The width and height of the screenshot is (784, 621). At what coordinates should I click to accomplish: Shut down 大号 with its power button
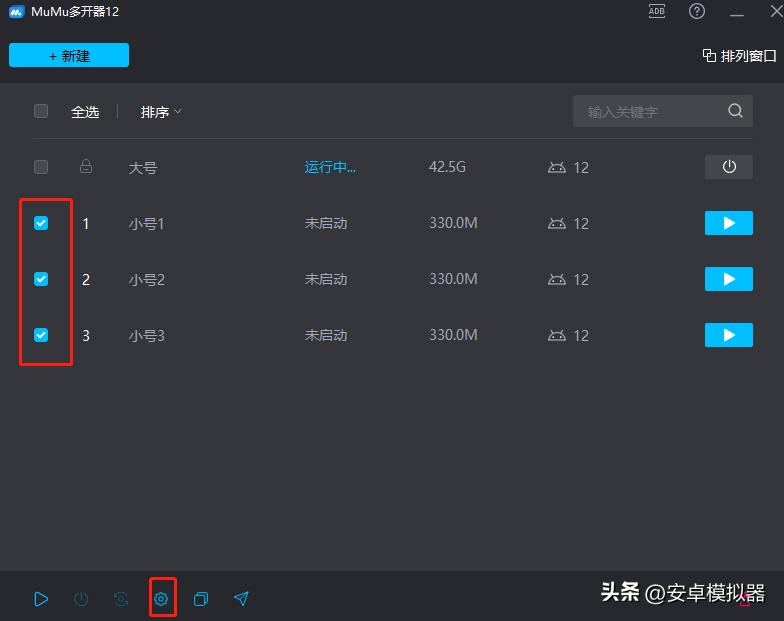pyautogui.click(x=728, y=167)
